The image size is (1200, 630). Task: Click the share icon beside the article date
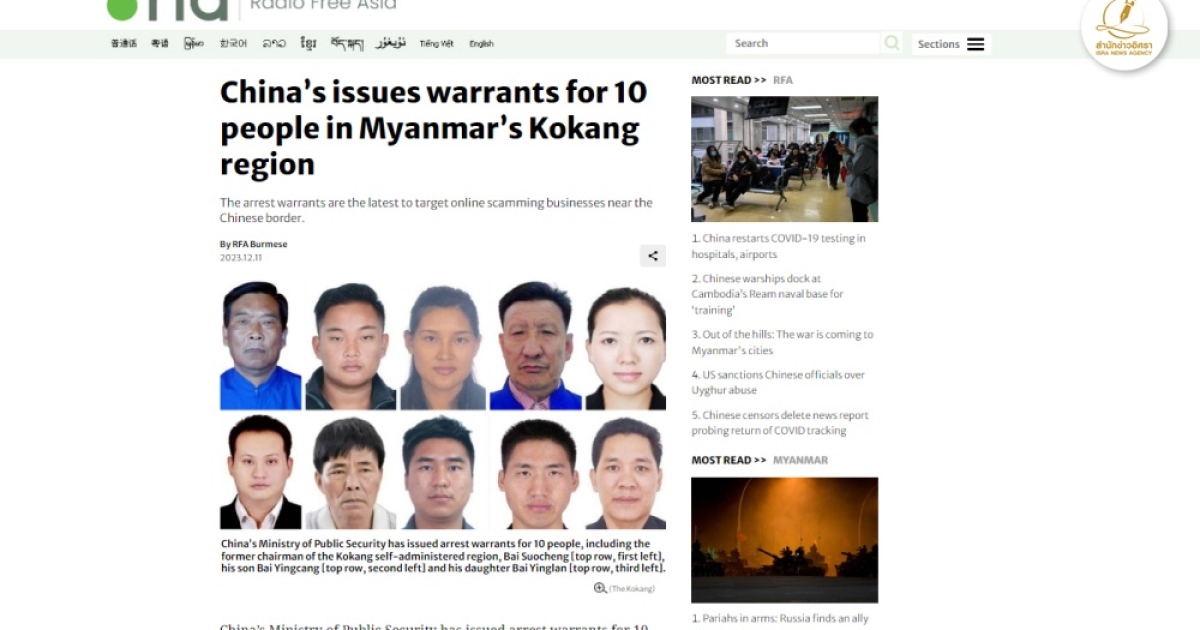coord(653,256)
